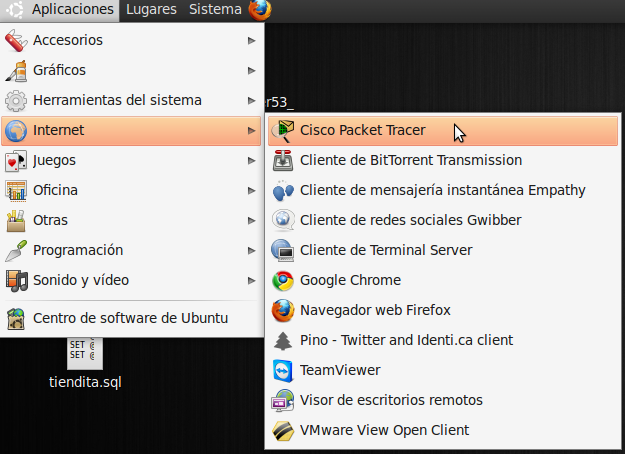Click the Programación trowel icon
The height and width of the screenshot is (454, 625).
[16, 251]
